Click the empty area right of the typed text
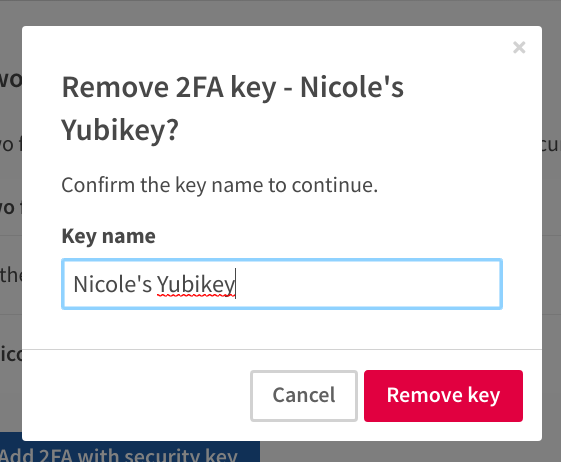 tap(367, 284)
